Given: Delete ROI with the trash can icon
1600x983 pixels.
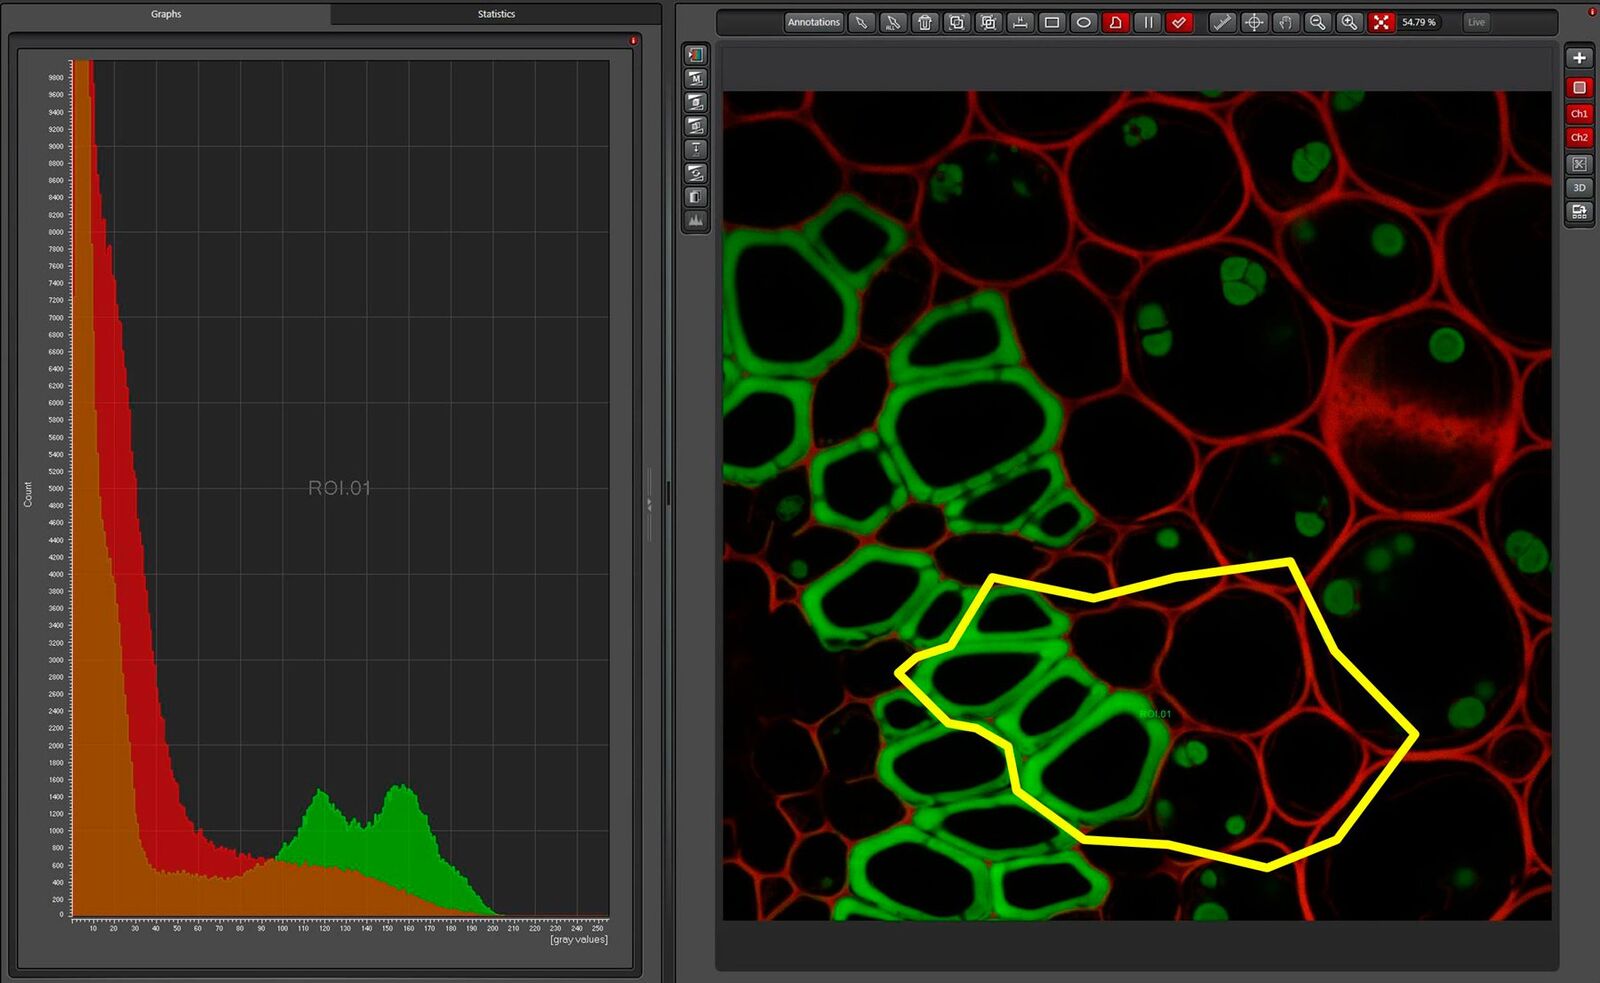Looking at the screenshot, I should click(925, 22).
